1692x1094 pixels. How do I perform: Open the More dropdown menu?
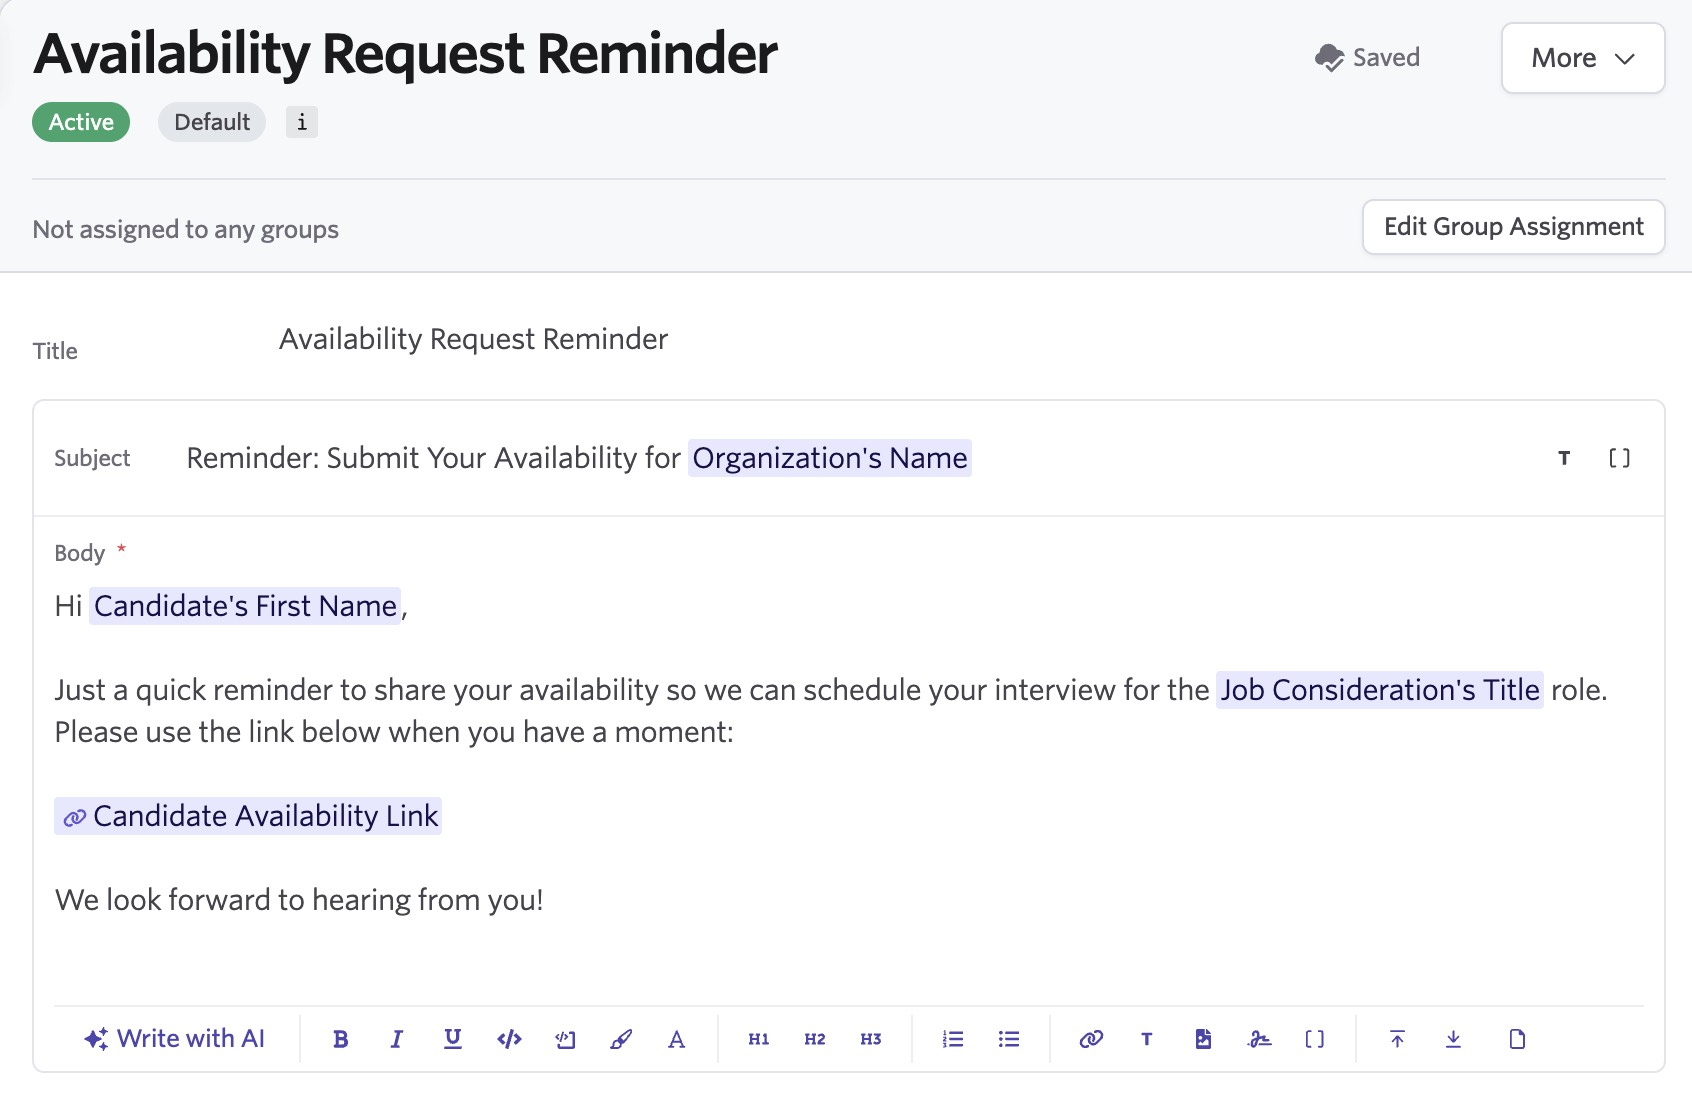1582,58
